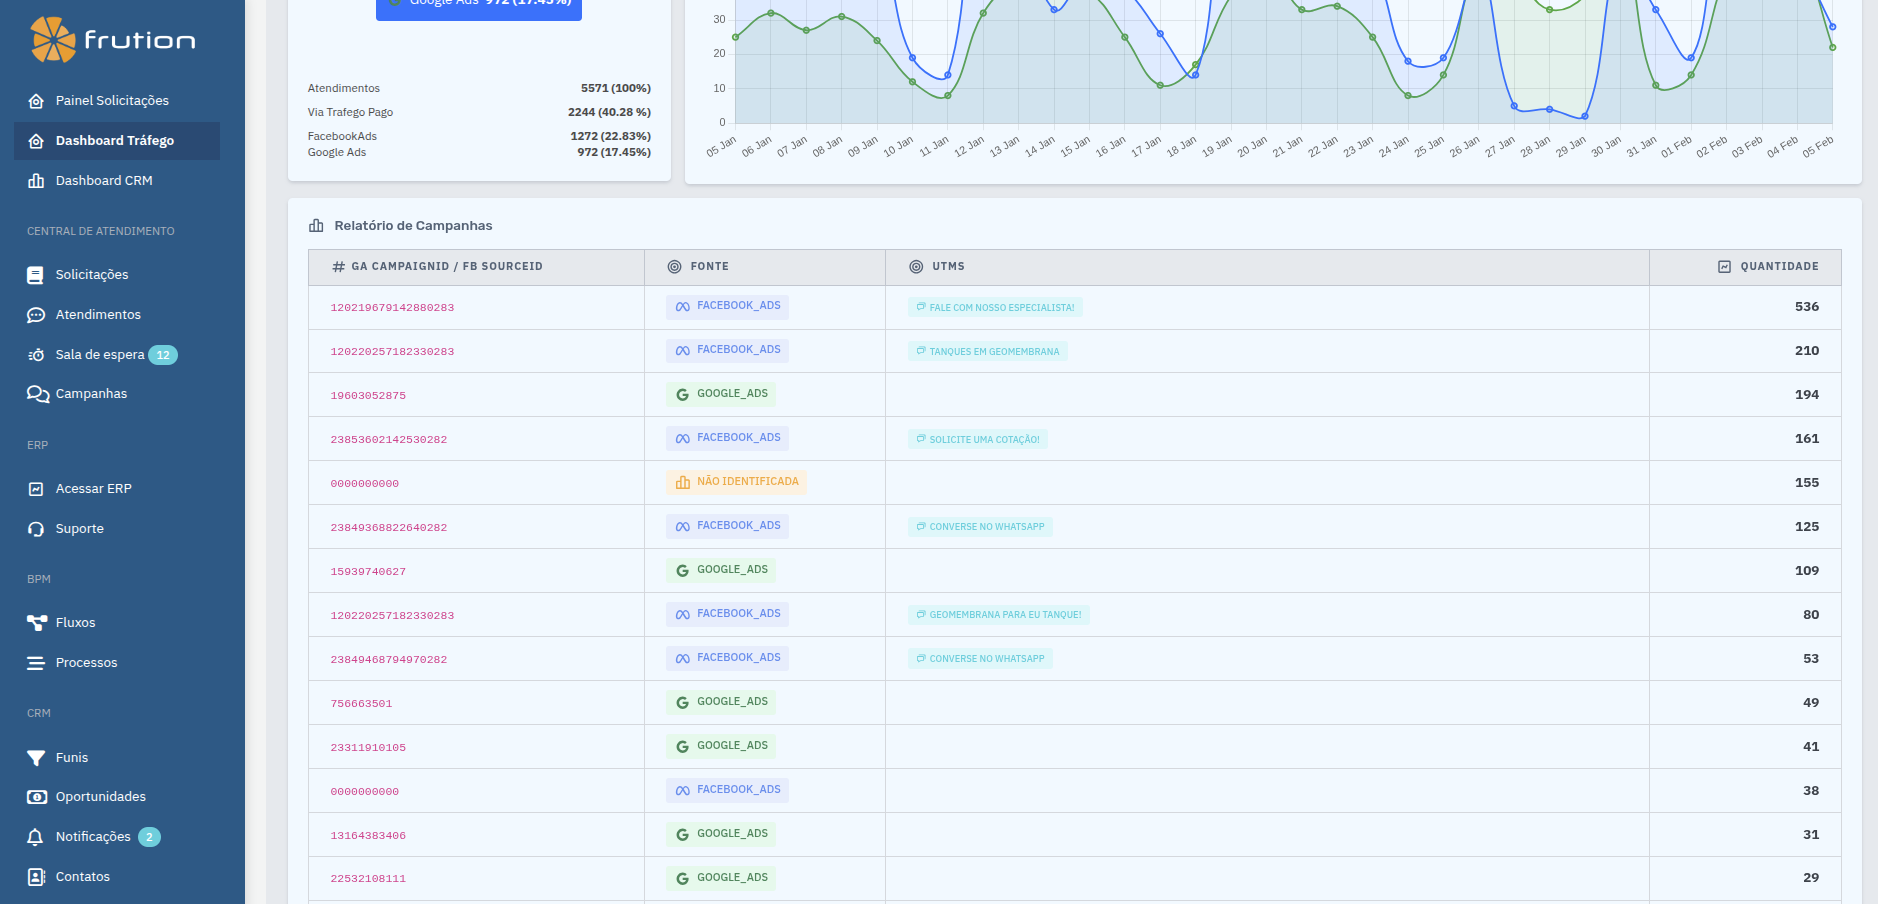Select Dashboard CRM menu item

coord(103,181)
